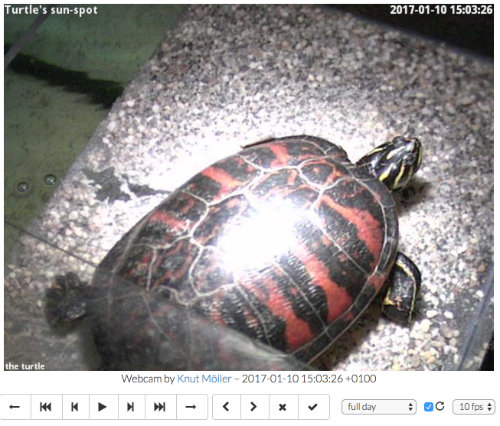The image size is (500, 426).
Task: Toggle the auto-refresh checkbox
Action: (428, 407)
